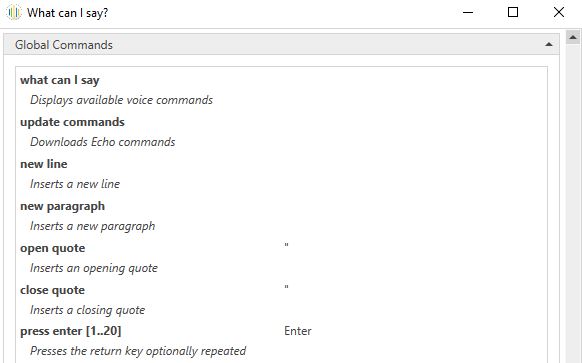Select the "what can I say" command

pos(60,80)
